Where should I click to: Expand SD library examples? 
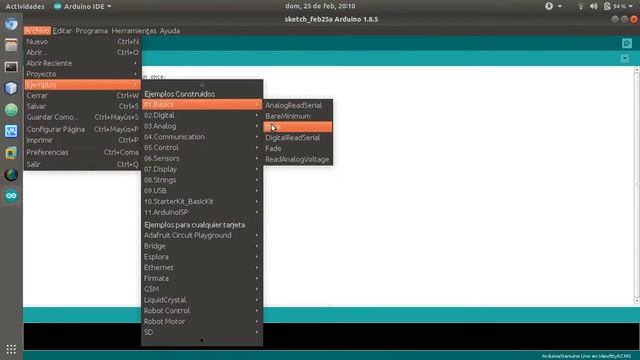pyautogui.click(x=202, y=332)
